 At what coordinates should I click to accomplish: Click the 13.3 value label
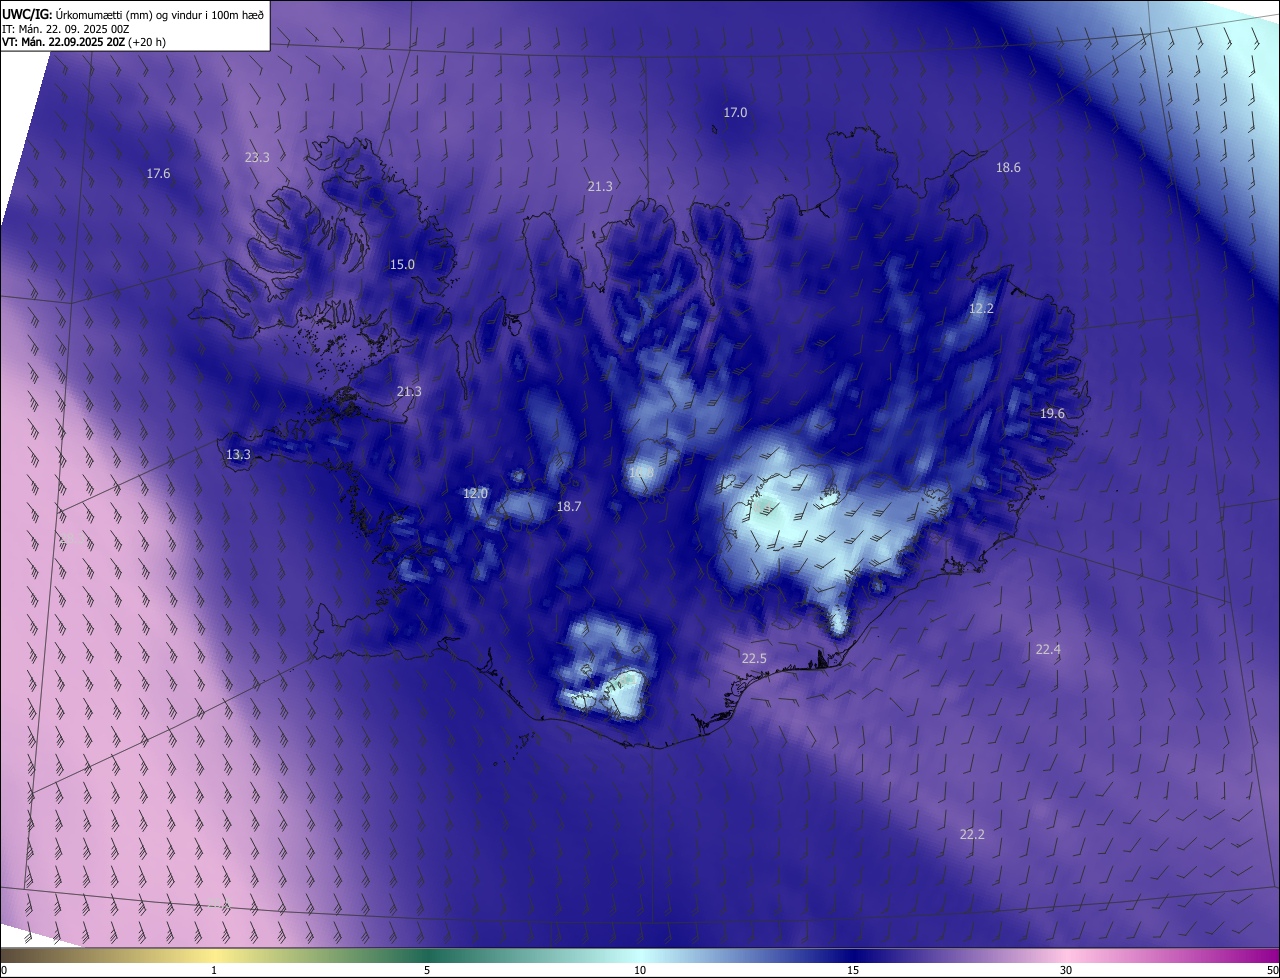[x=238, y=455]
